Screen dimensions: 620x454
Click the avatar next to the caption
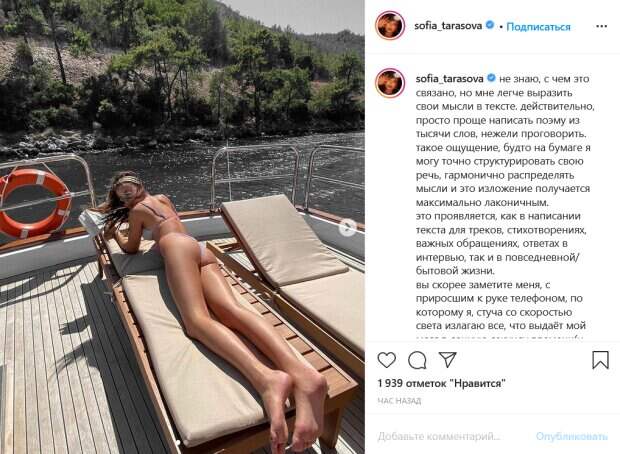click(389, 83)
